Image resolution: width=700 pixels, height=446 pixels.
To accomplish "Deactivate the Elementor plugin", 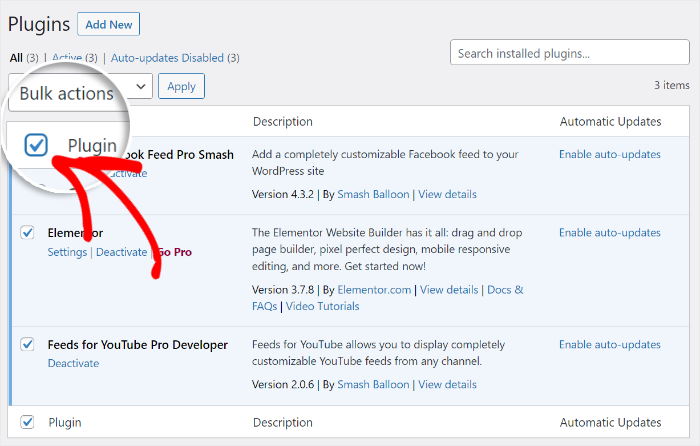I will click(x=121, y=252).
